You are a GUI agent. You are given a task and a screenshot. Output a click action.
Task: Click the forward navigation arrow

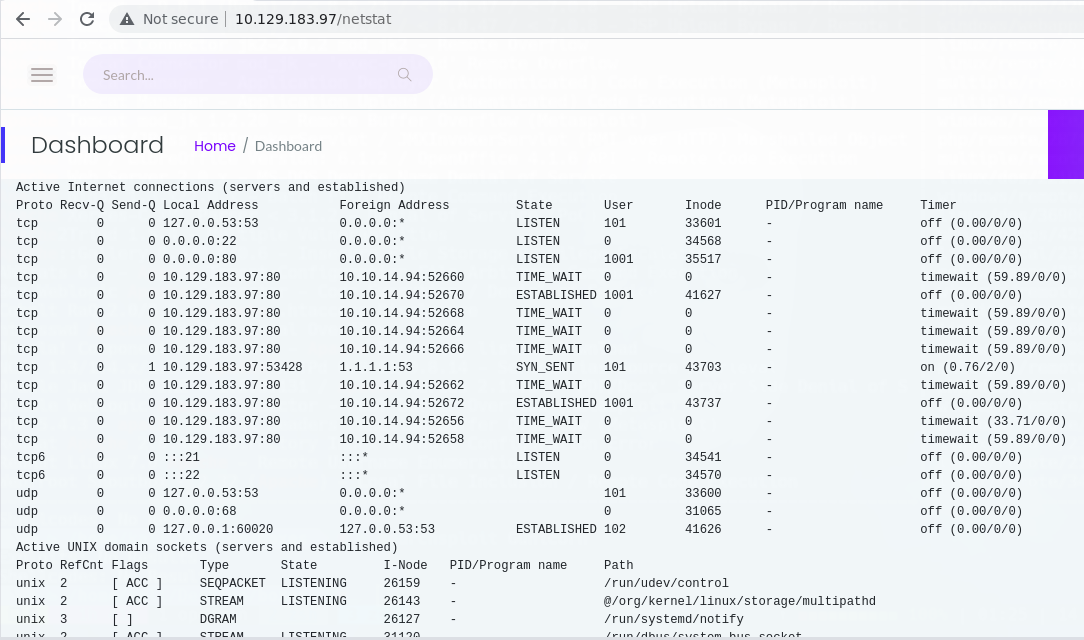(54, 18)
